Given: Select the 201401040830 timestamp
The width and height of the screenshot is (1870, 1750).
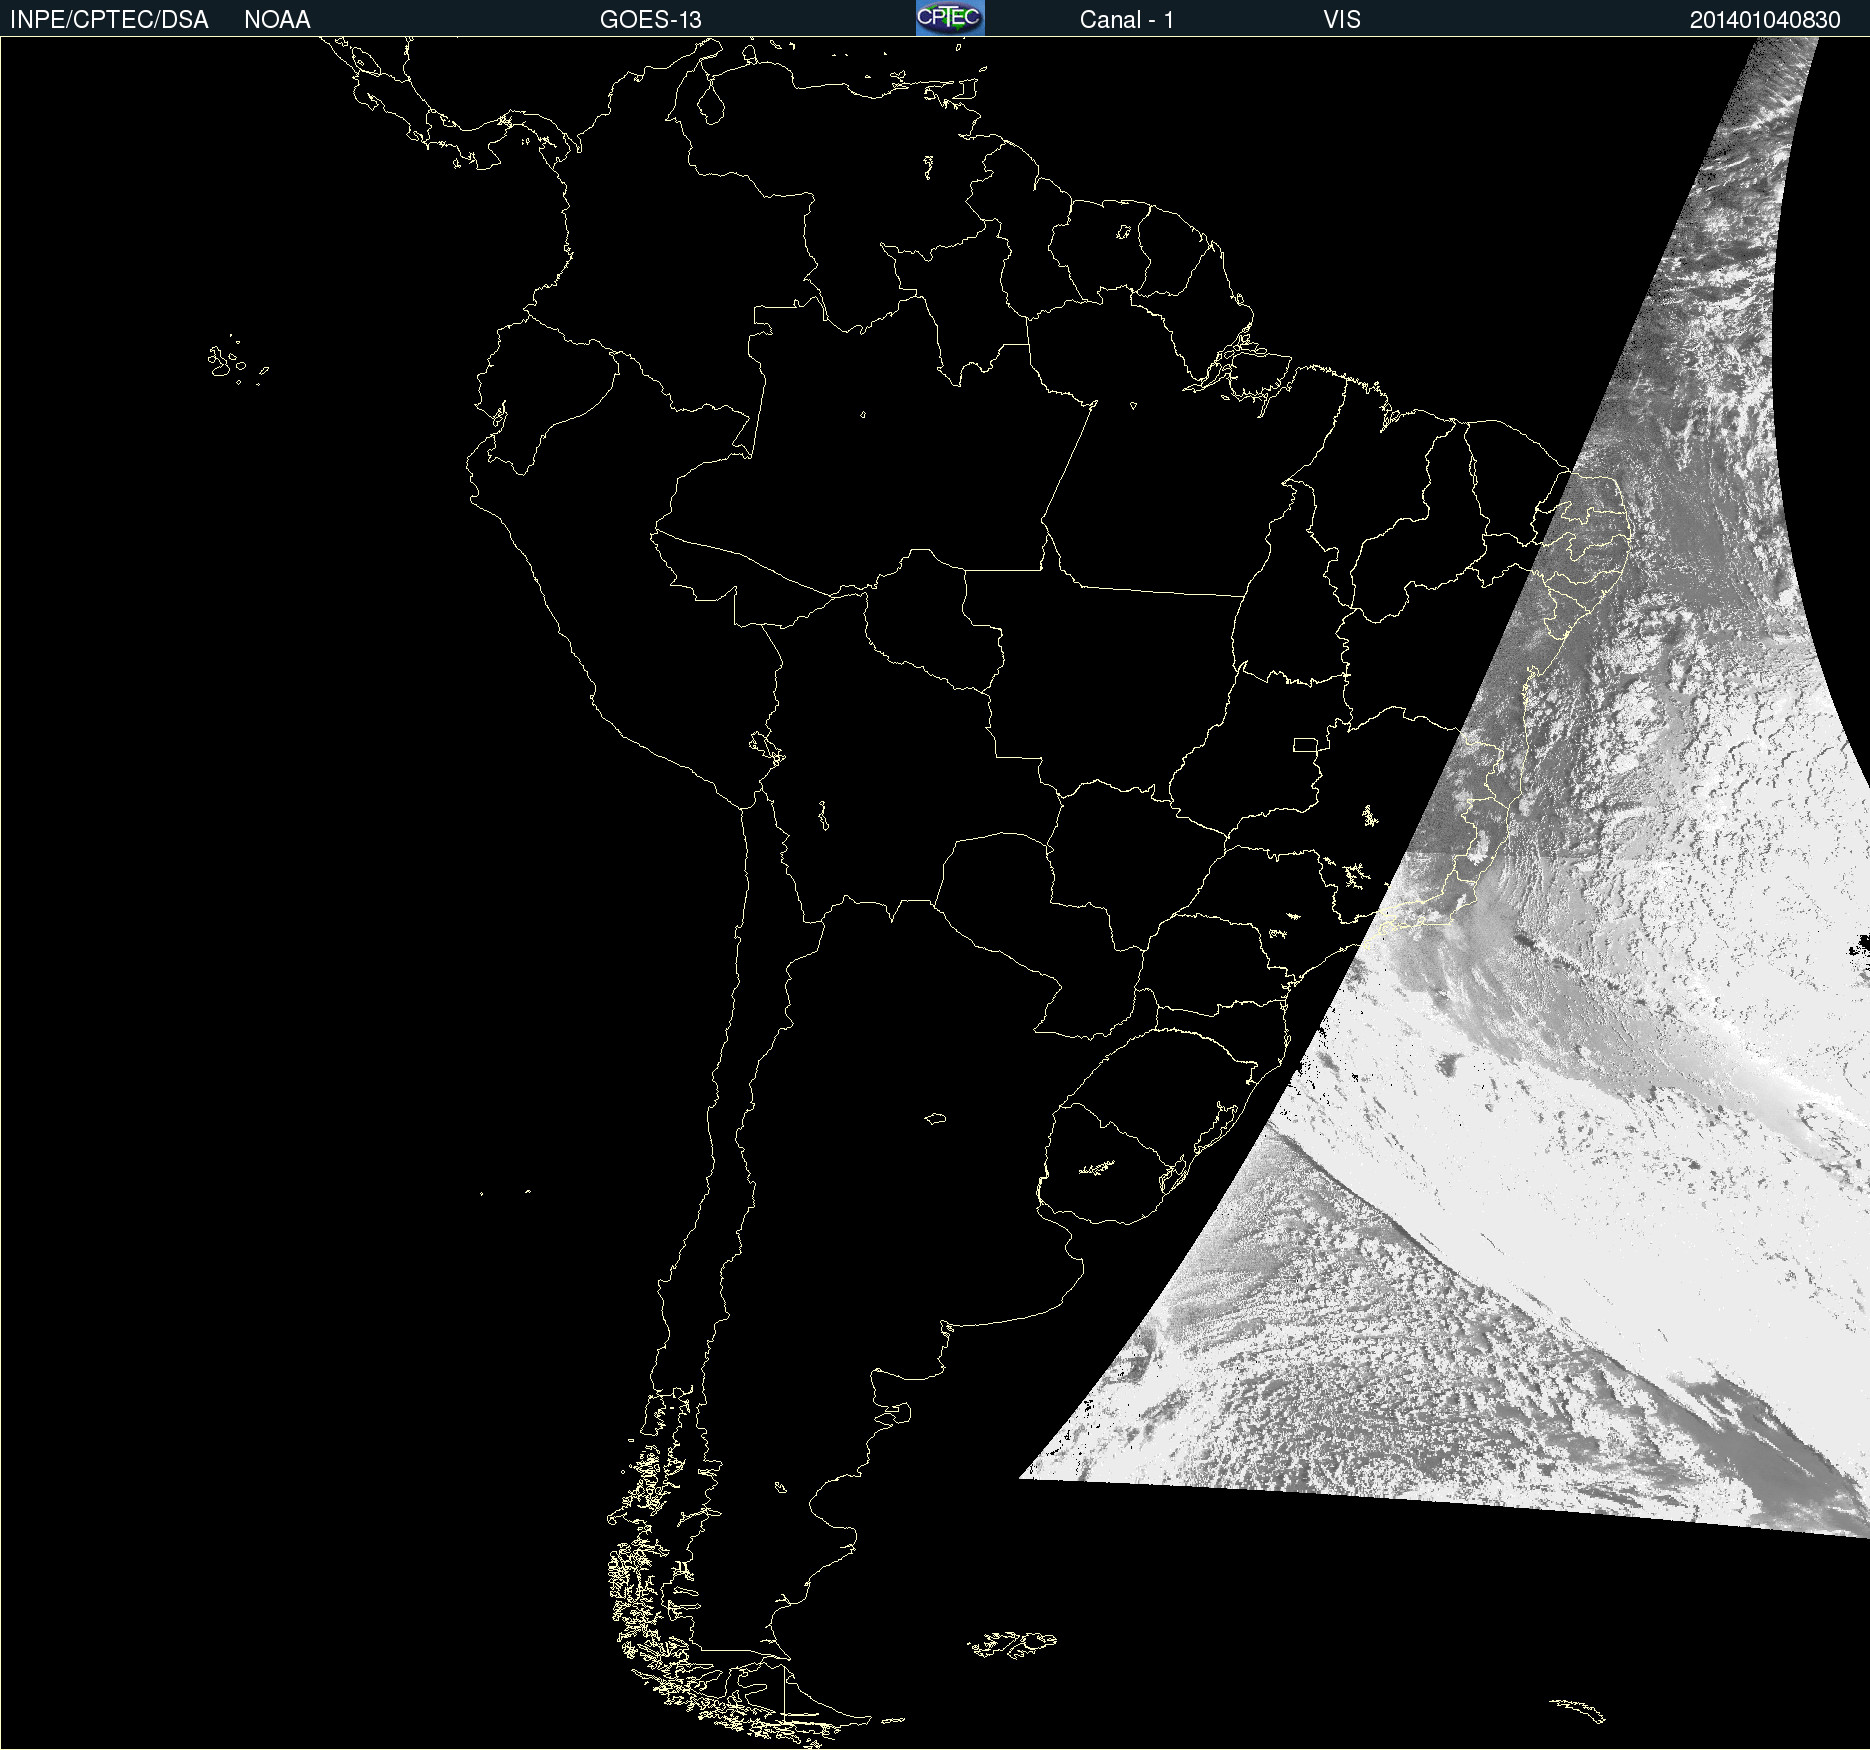Looking at the screenshot, I should point(1765,20).
